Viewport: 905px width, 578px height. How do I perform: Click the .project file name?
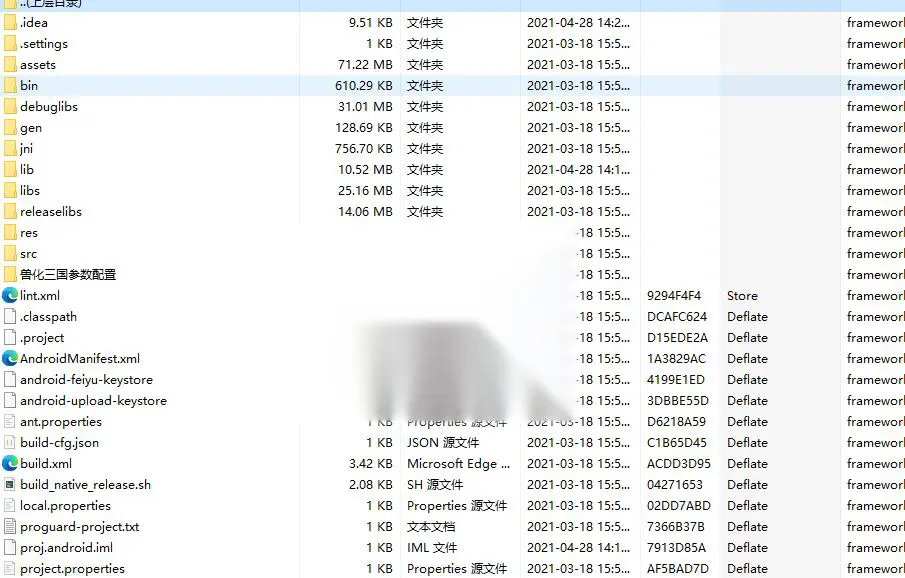tap(42, 338)
